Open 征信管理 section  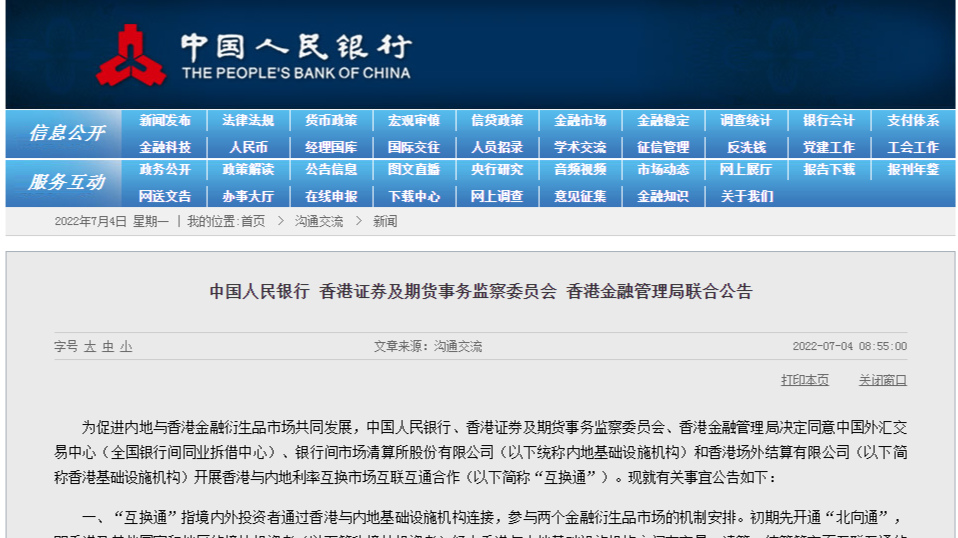664,147
